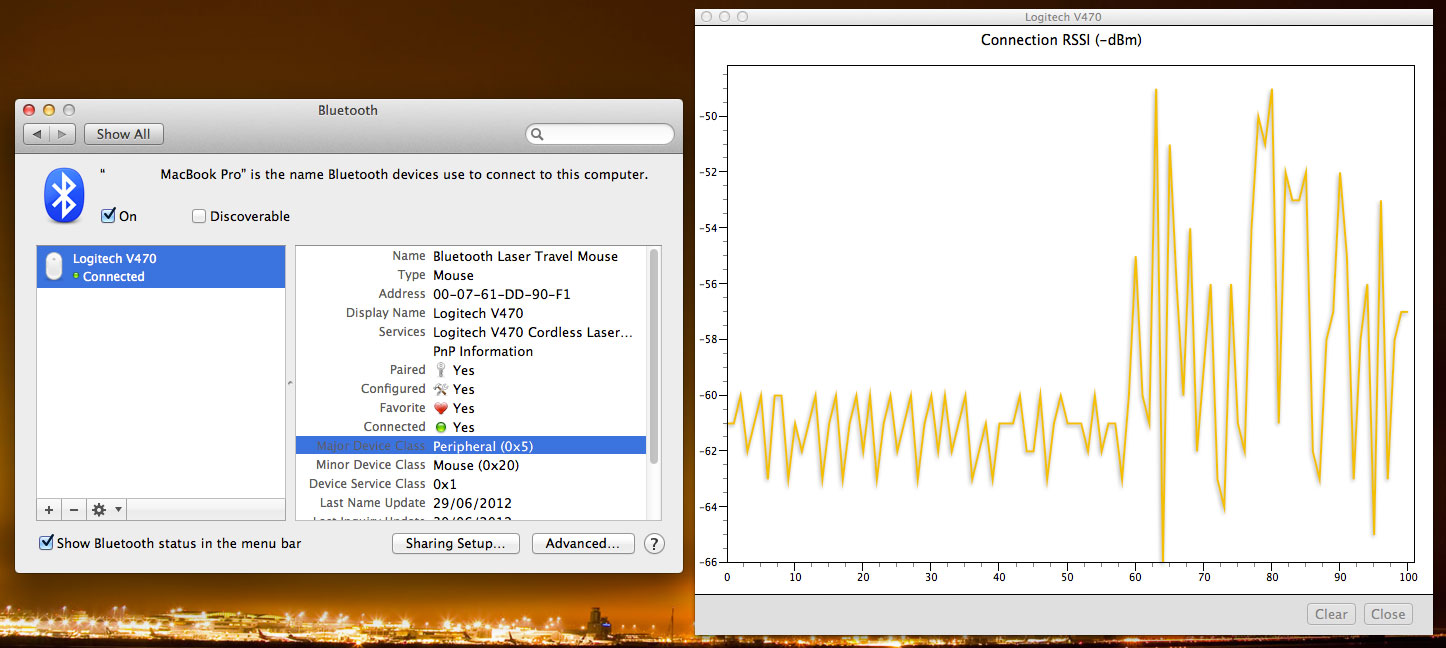Click the magnifier icon in search field
The height and width of the screenshot is (648, 1446).
pos(537,134)
